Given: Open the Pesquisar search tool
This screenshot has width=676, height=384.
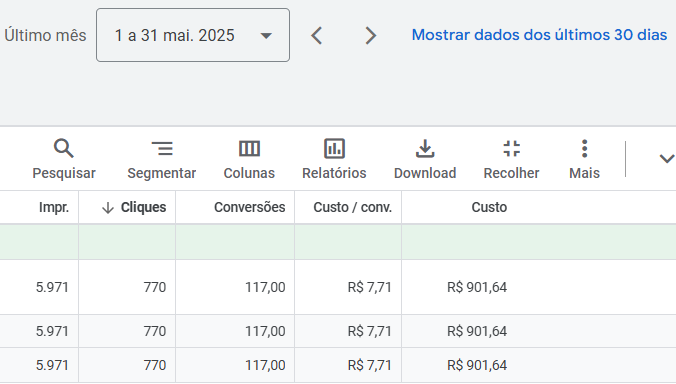Looking at the screenshot, I should coord(64,149).
